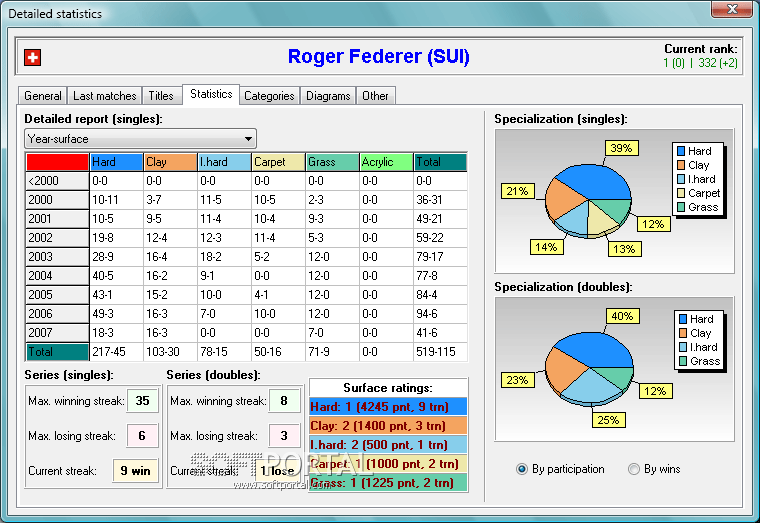Click the Roger Federer (SUI) player name
Image resolution: width=760 pixels, height=523 pixels.
pos(379,56)
